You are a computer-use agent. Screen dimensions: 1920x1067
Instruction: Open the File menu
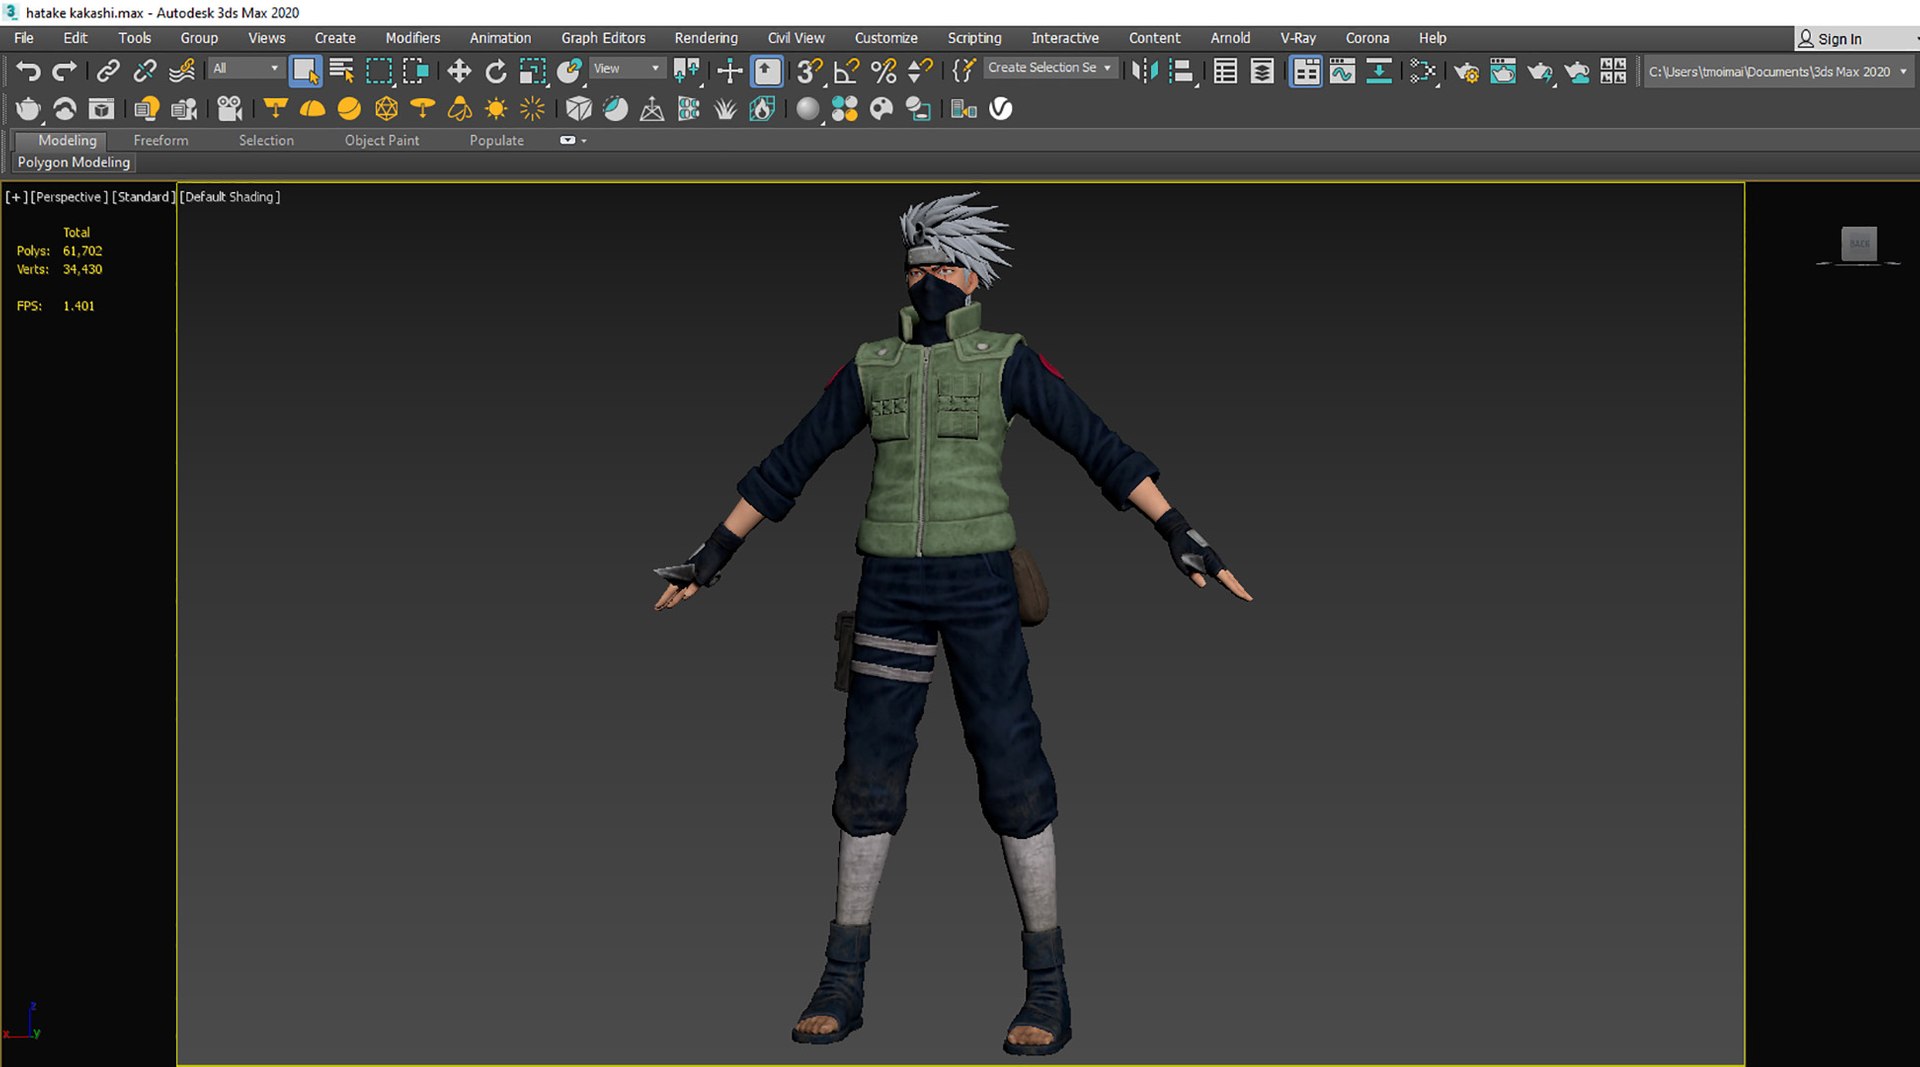tap(24, 38)
